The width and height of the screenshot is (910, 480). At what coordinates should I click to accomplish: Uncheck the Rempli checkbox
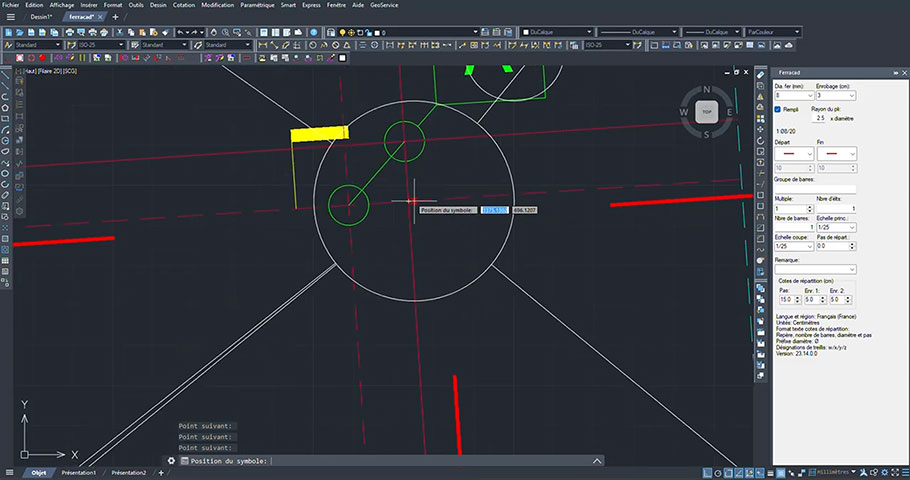tap(778, 109)
